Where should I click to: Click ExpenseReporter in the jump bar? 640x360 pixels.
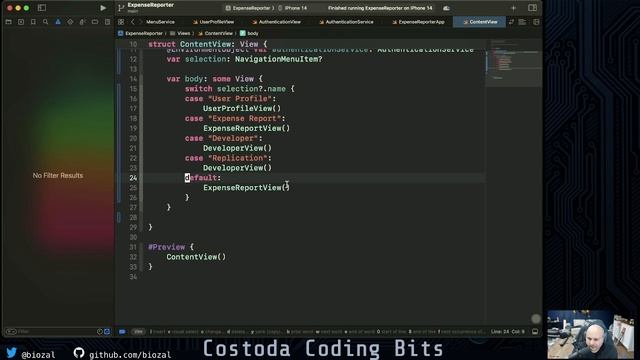point(140,33)
